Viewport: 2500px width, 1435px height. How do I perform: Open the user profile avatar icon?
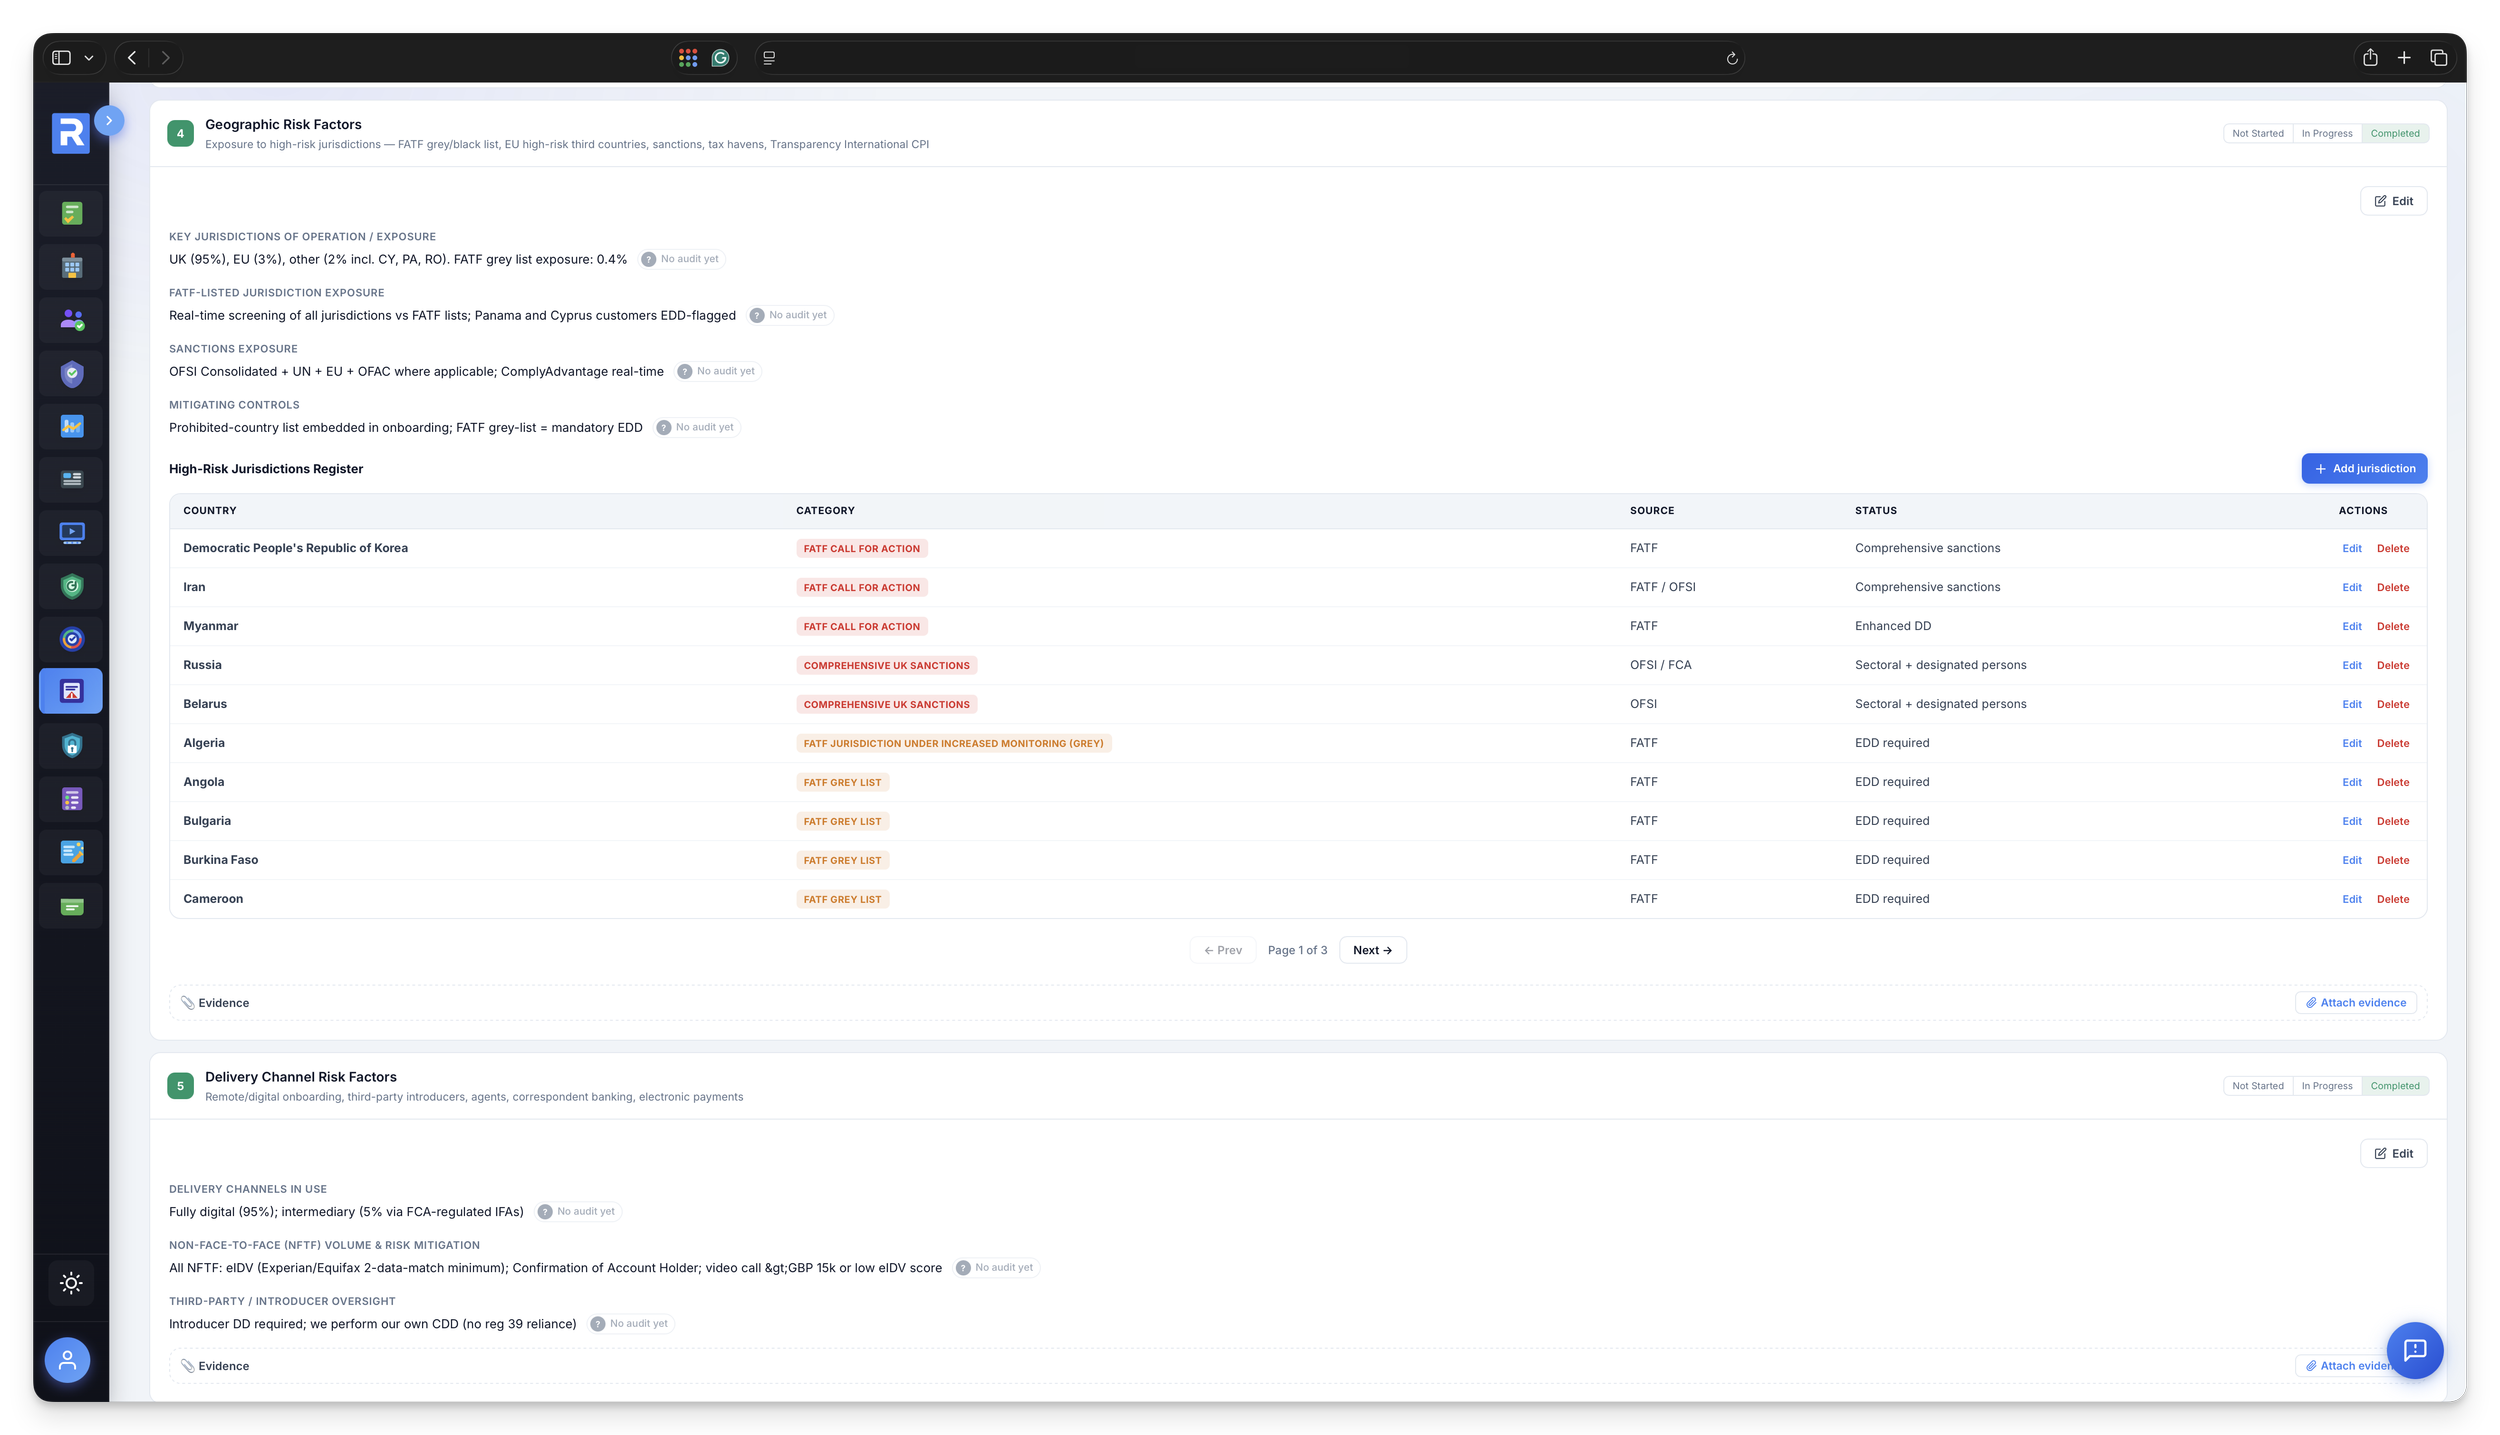pyautogui.click(x=67, y=1360)
